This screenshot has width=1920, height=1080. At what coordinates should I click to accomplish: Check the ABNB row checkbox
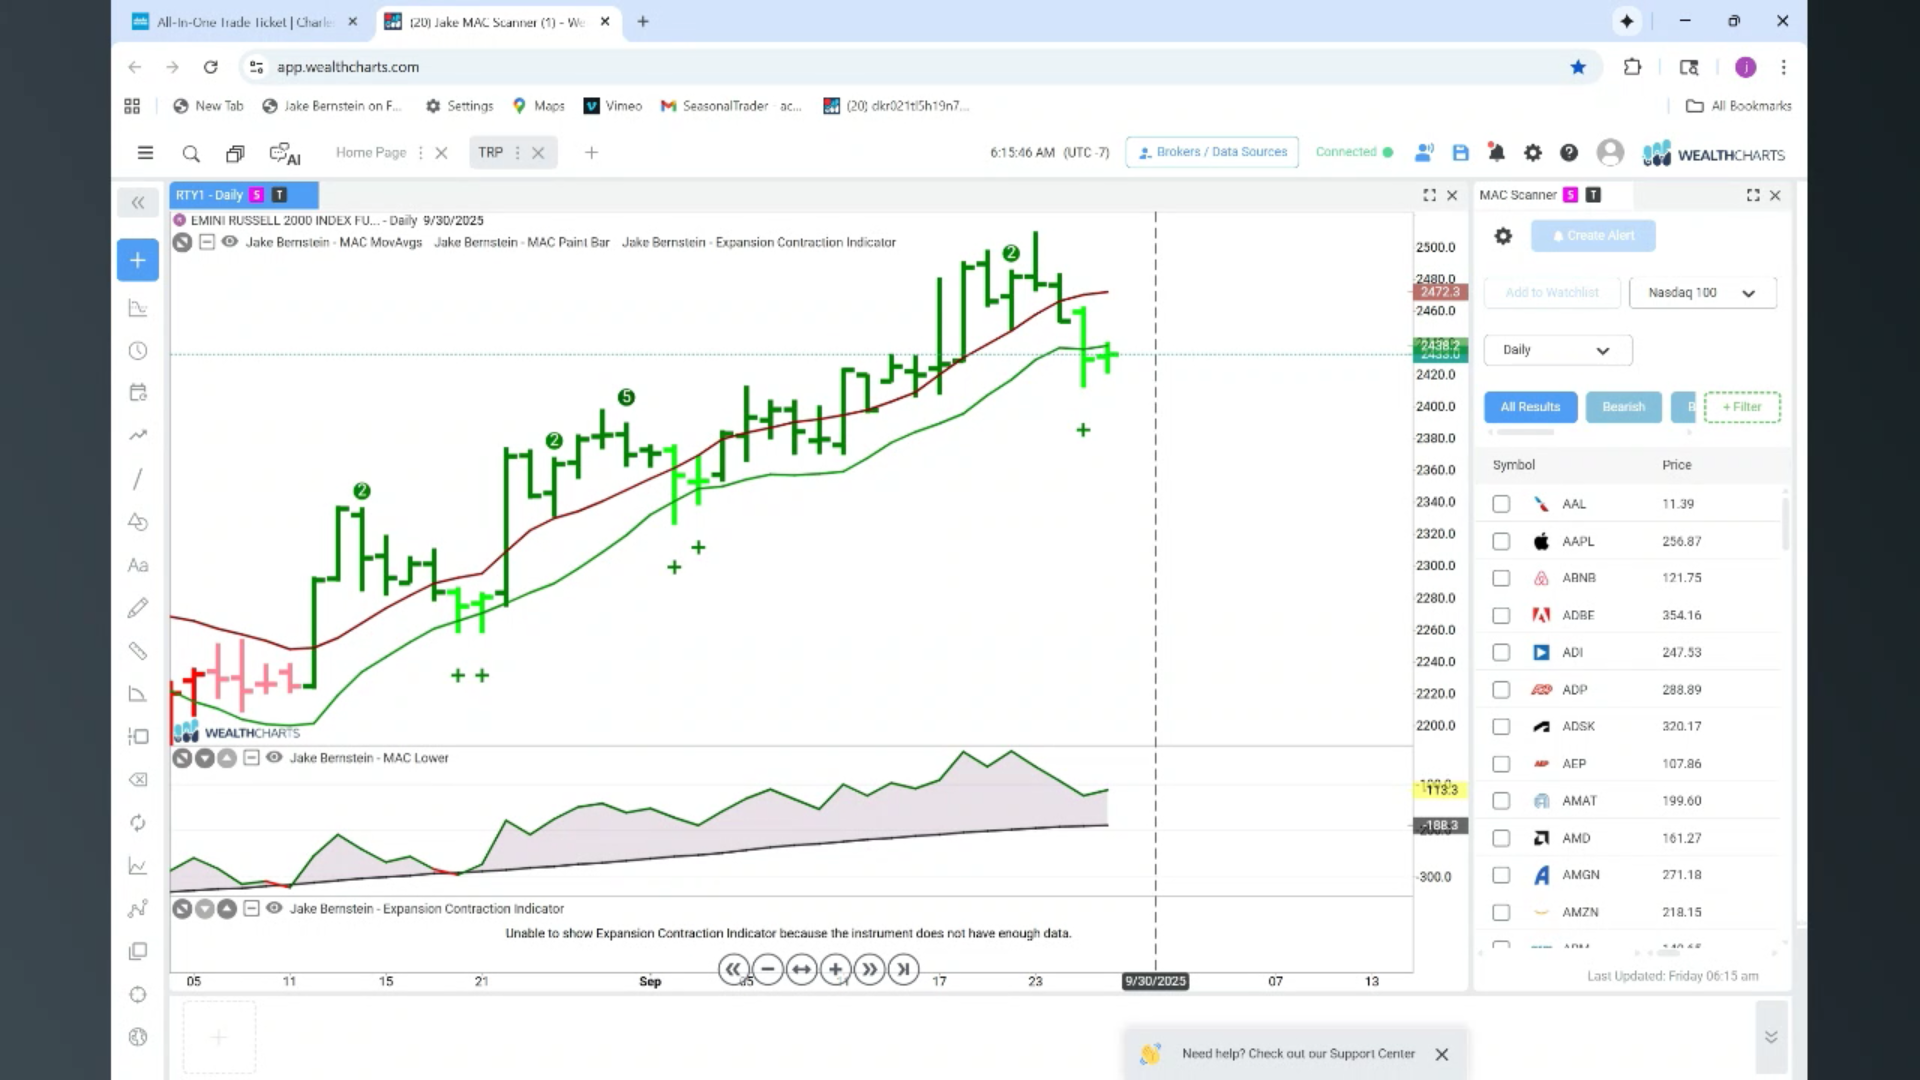[1501, 578]
